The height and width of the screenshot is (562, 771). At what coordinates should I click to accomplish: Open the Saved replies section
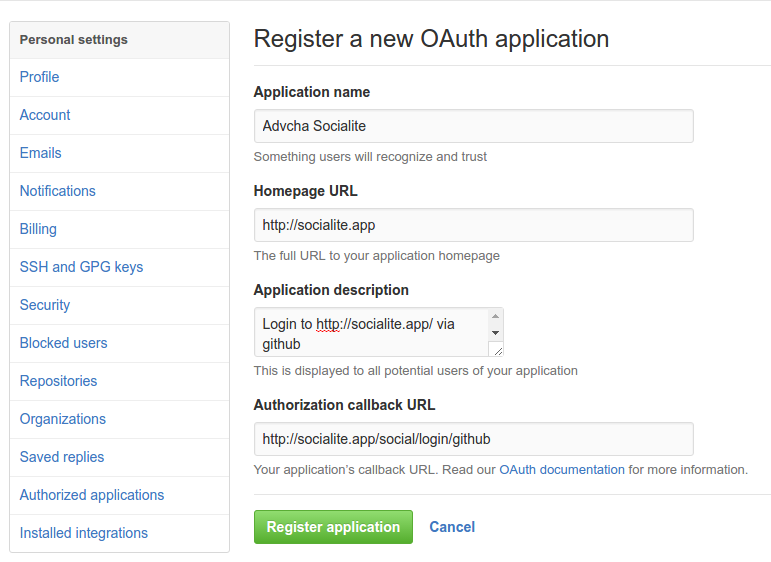pos(62,457)
